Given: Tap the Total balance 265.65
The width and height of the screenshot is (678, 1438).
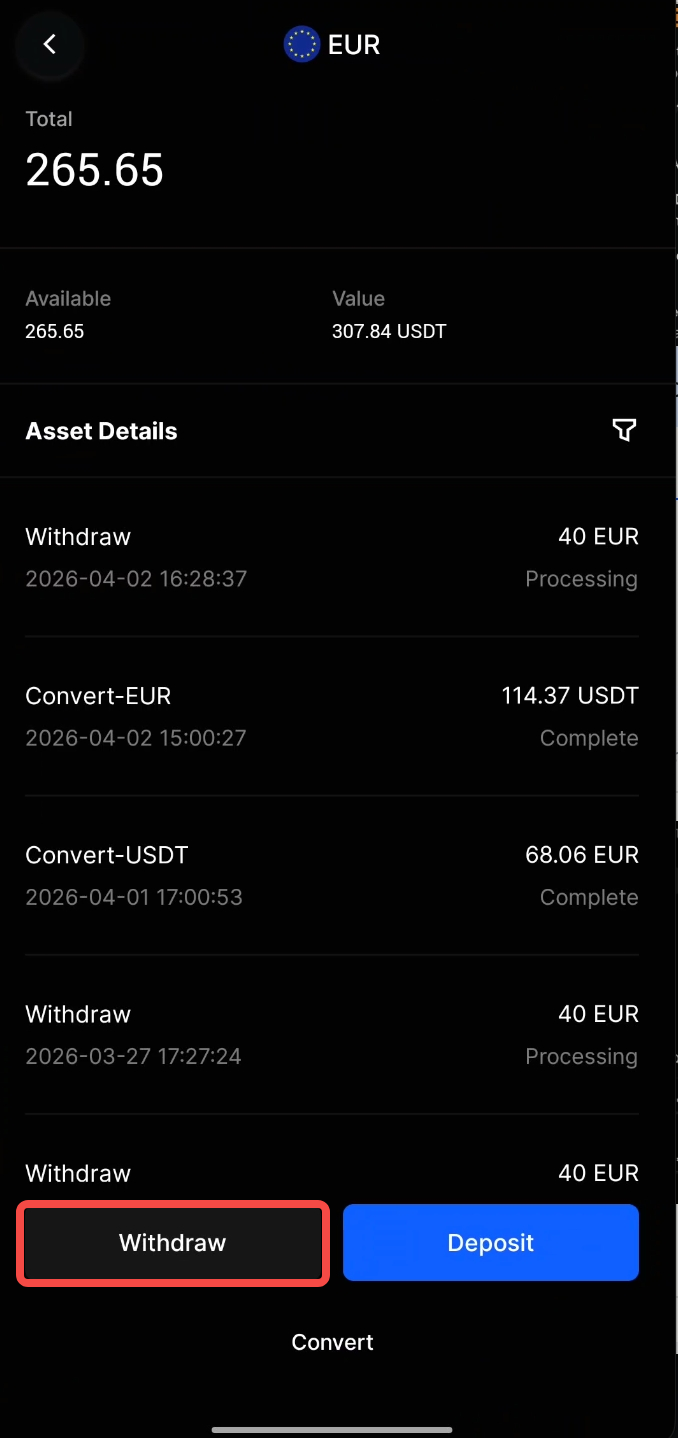Looking at the screenshot, I should (x=94, y=170).
